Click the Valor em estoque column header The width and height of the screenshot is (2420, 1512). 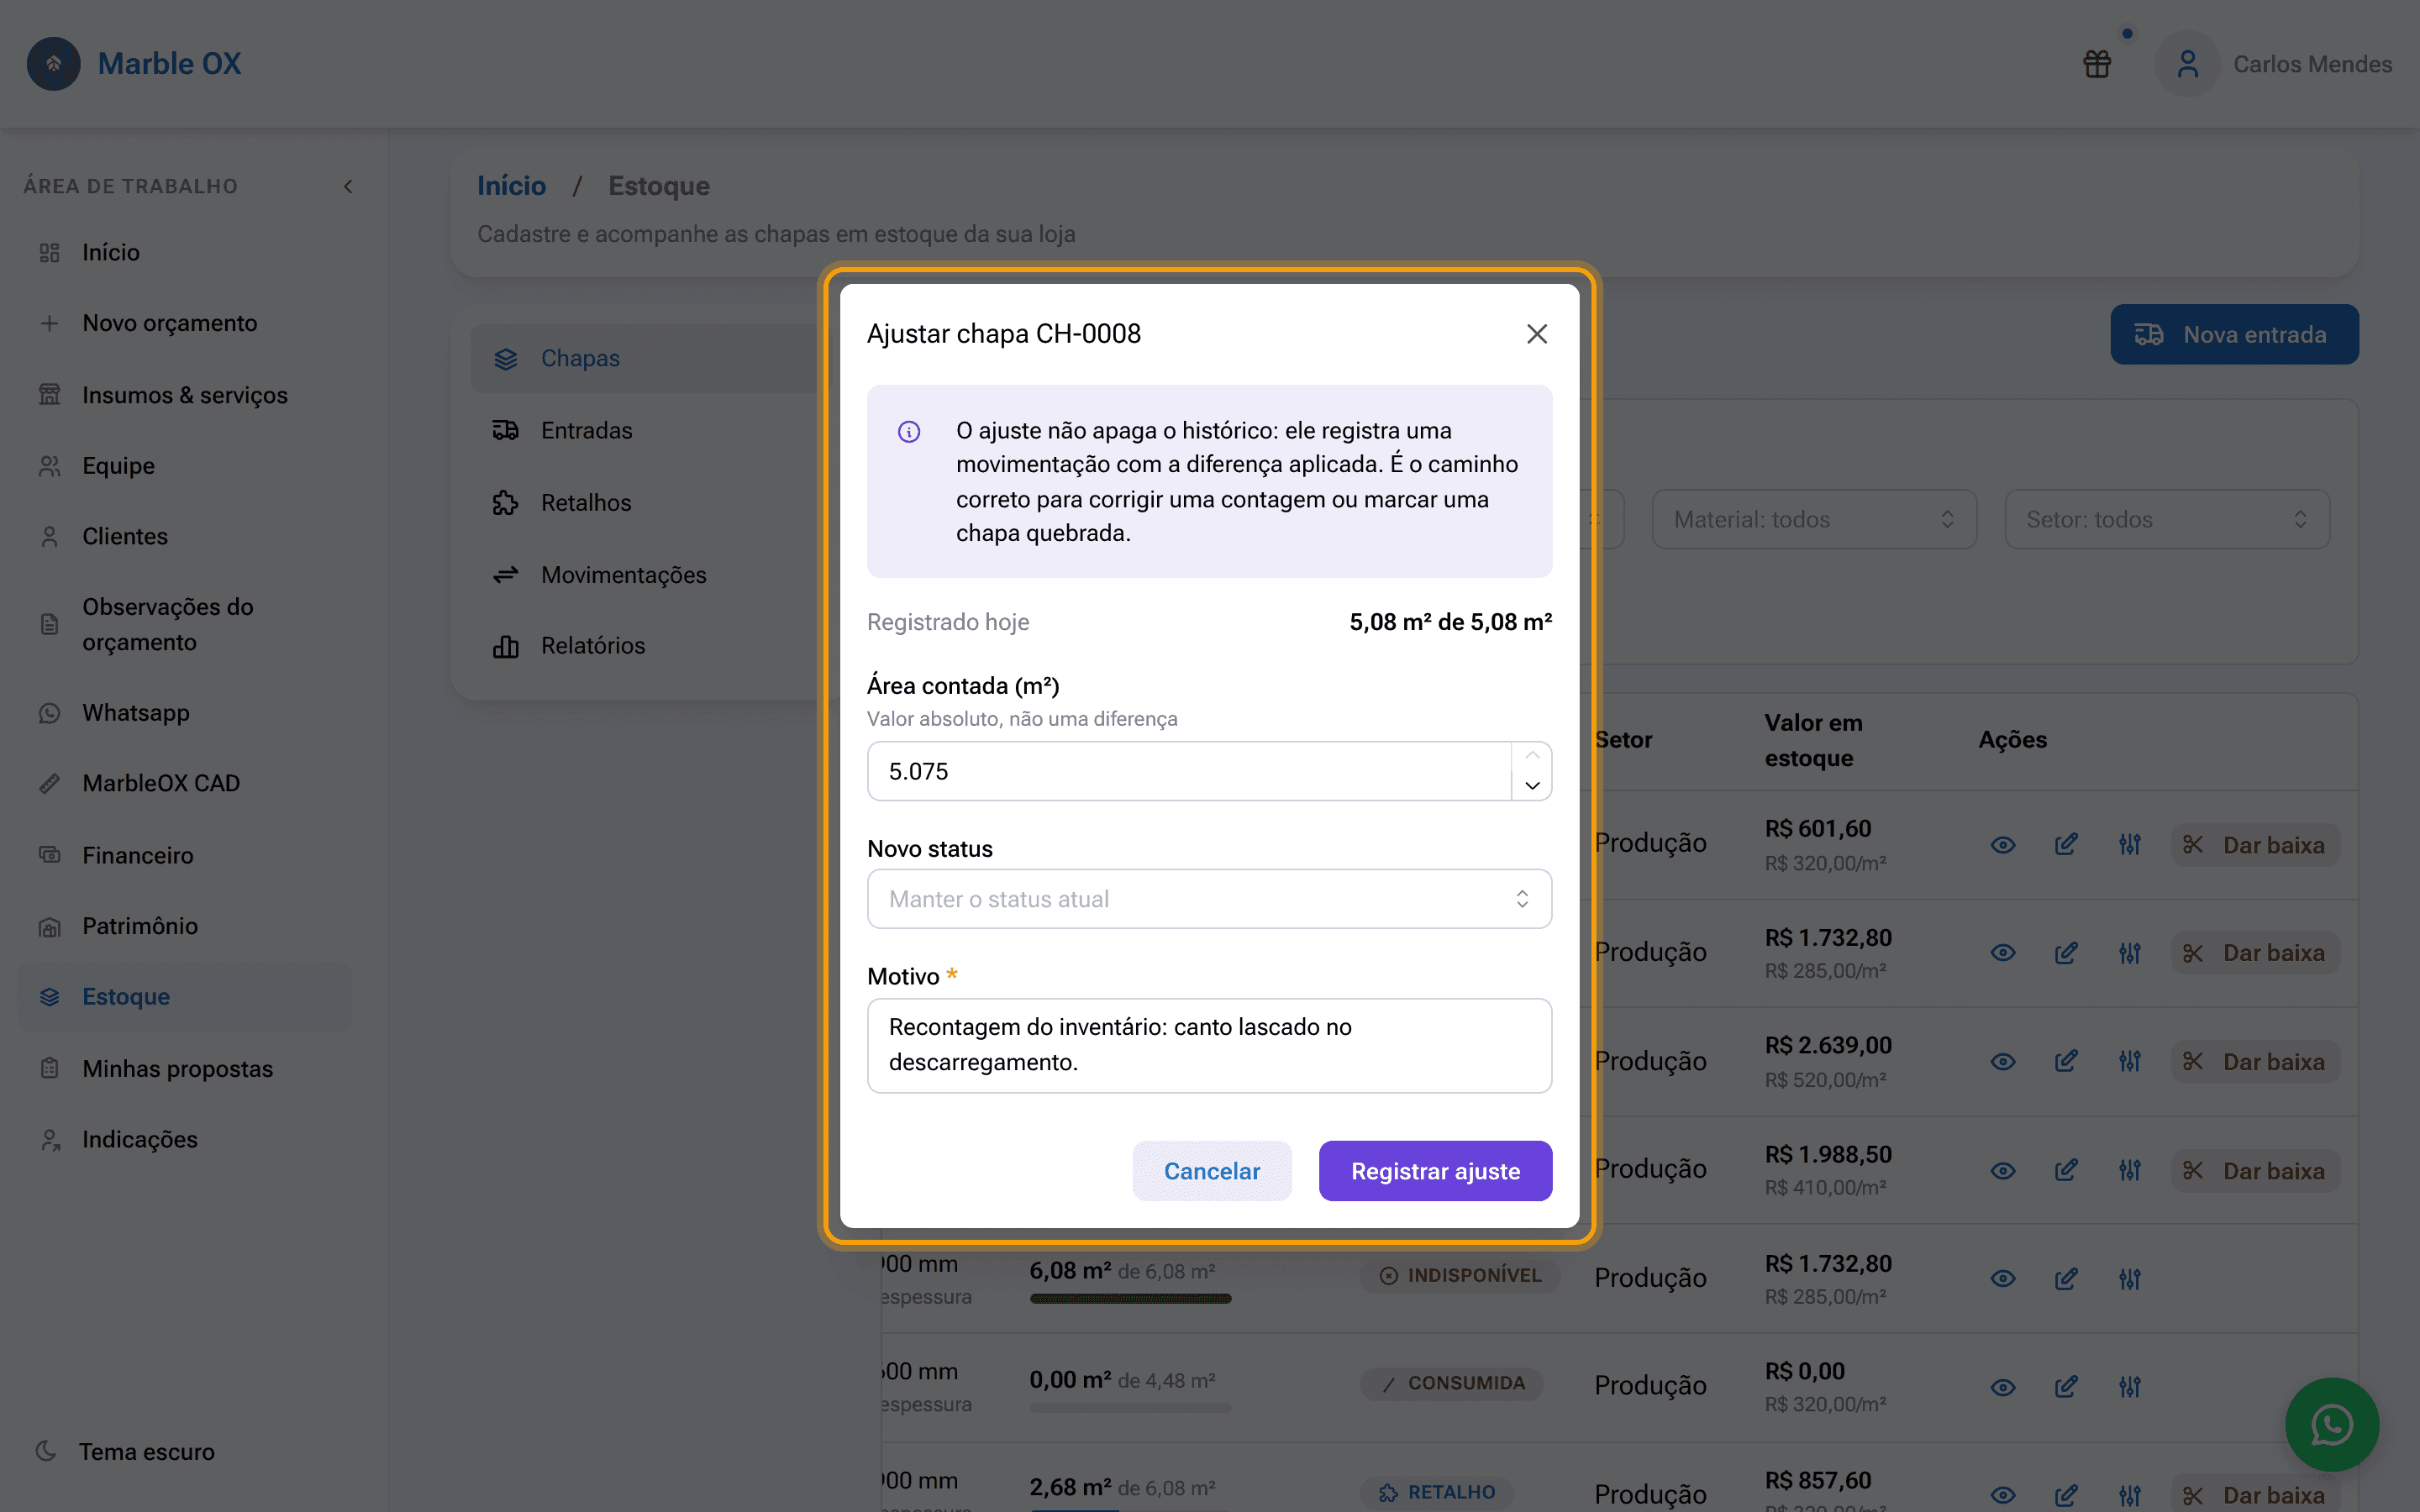[1813, 740]
